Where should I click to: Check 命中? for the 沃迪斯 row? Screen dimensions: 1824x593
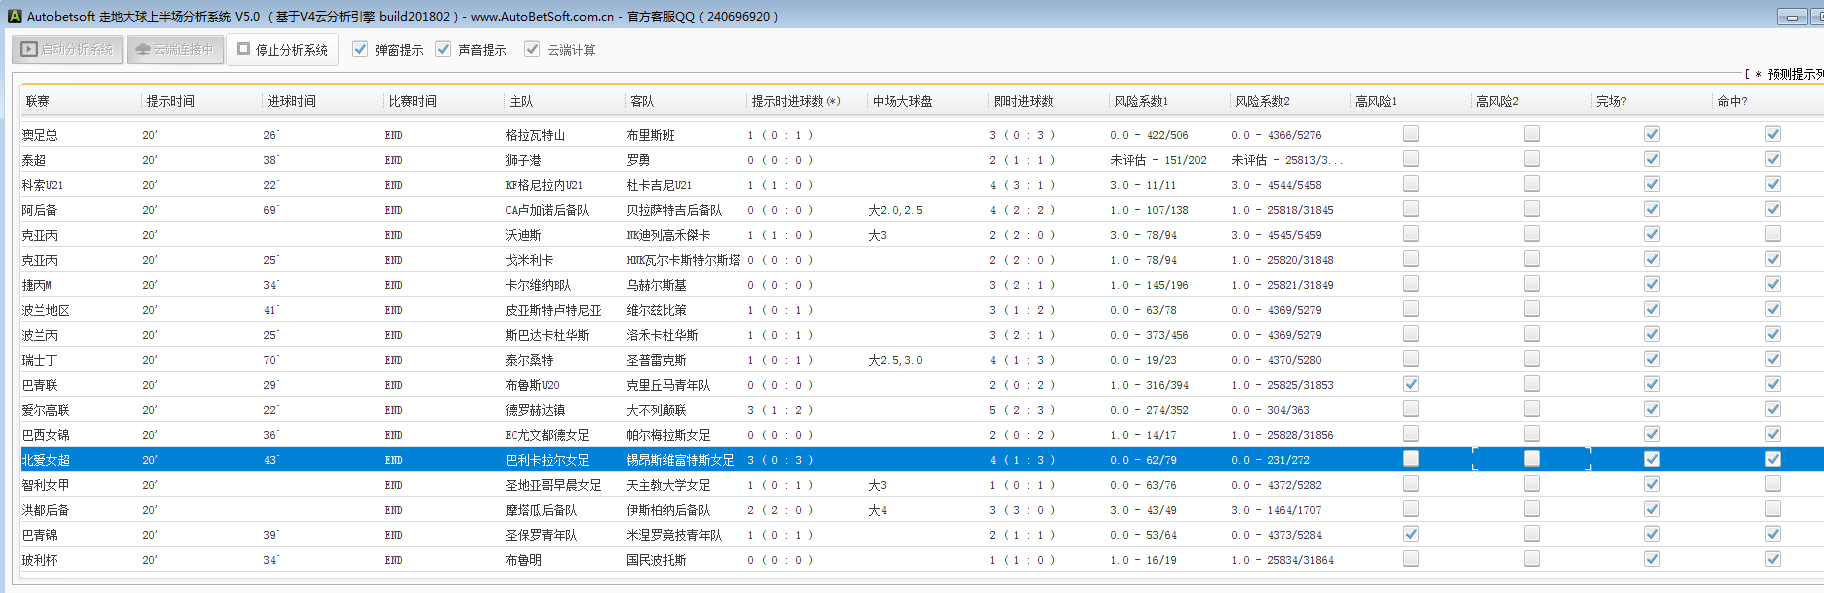[1772, 234]
